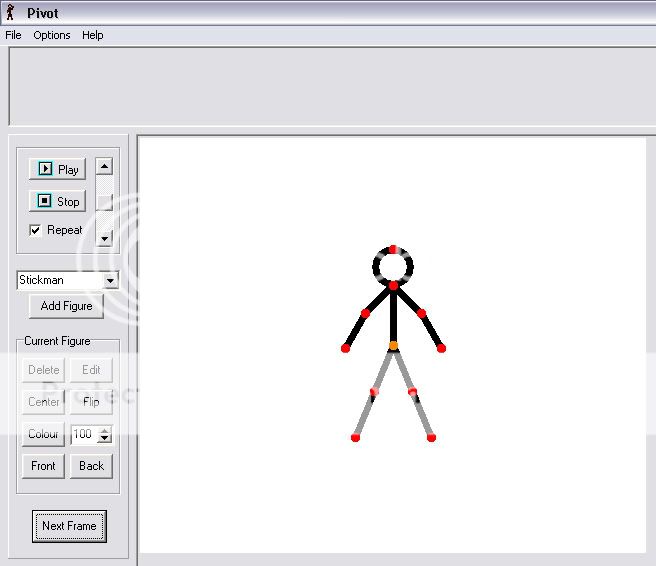Click the speed scrollbar up arrow
The image size is (656, 566).
[104, 166]
